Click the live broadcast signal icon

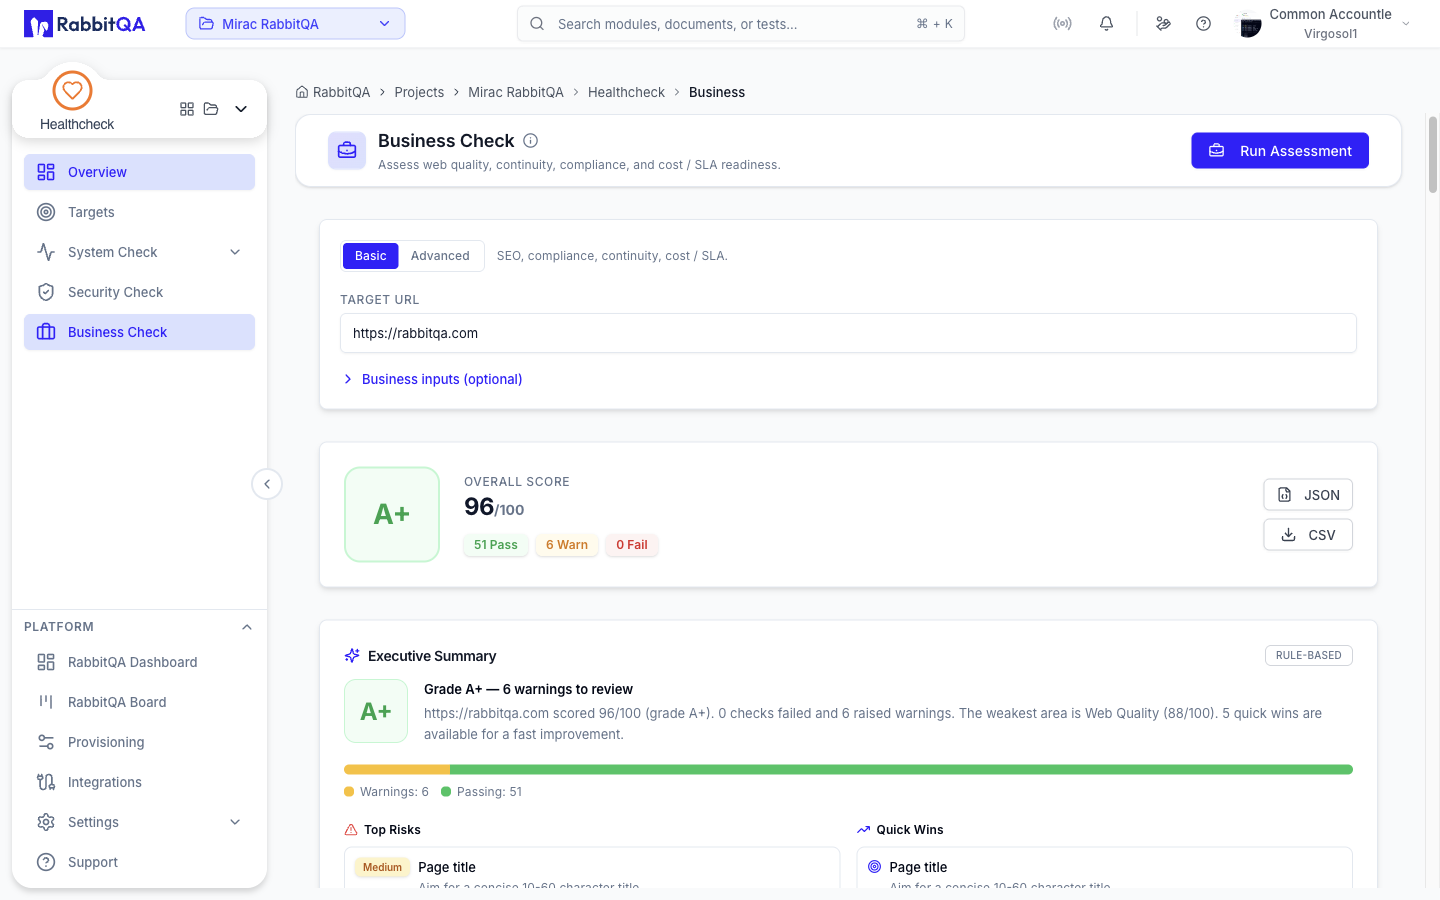click(x=1062, y=24)
